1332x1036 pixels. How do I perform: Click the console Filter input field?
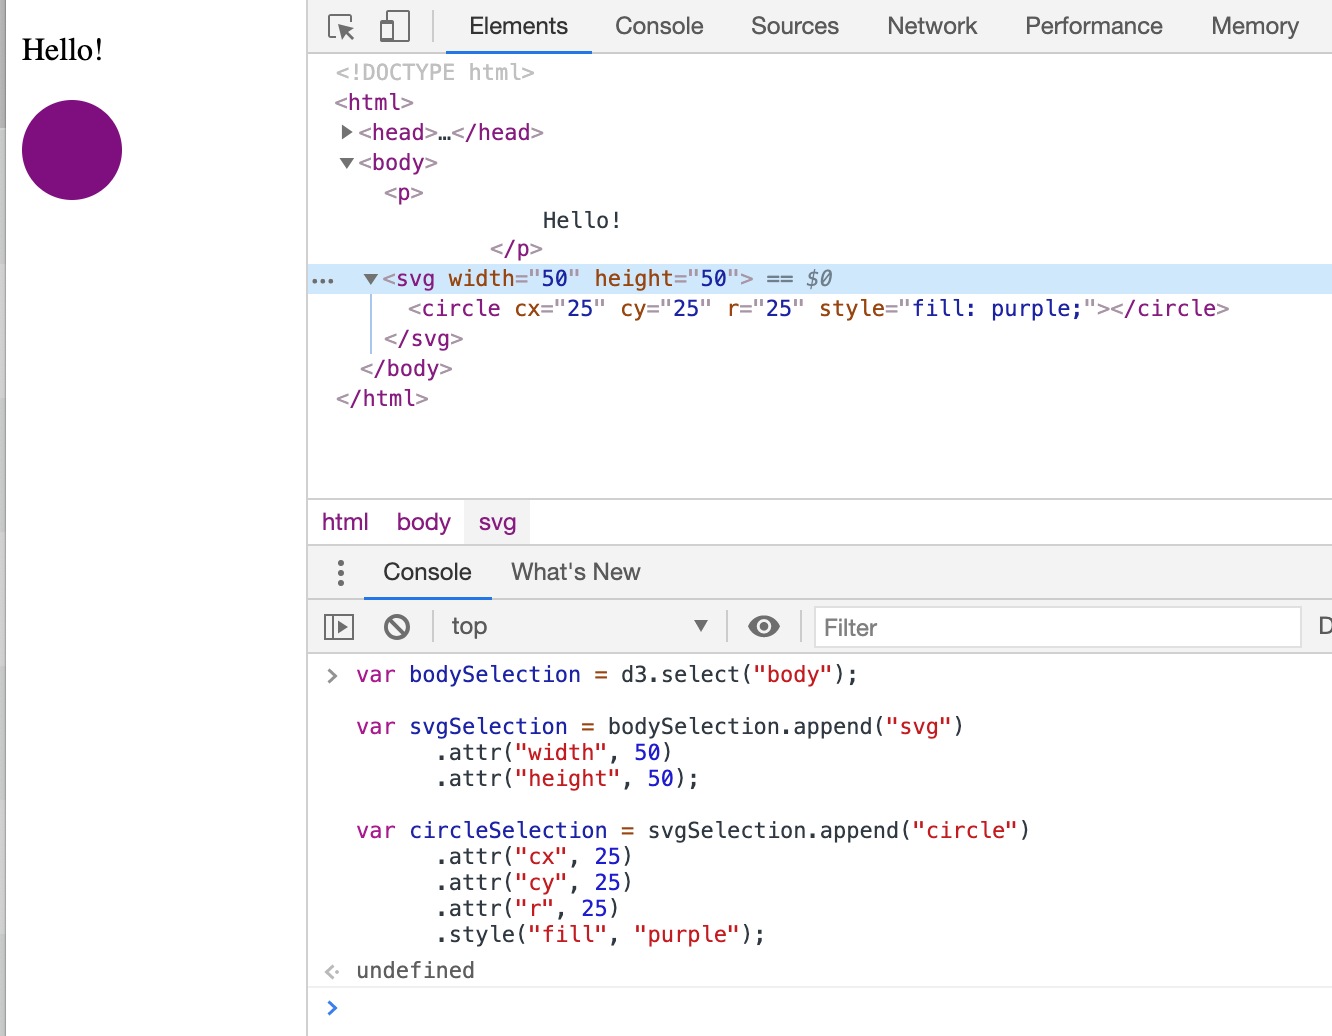[x=1056, y=627]
